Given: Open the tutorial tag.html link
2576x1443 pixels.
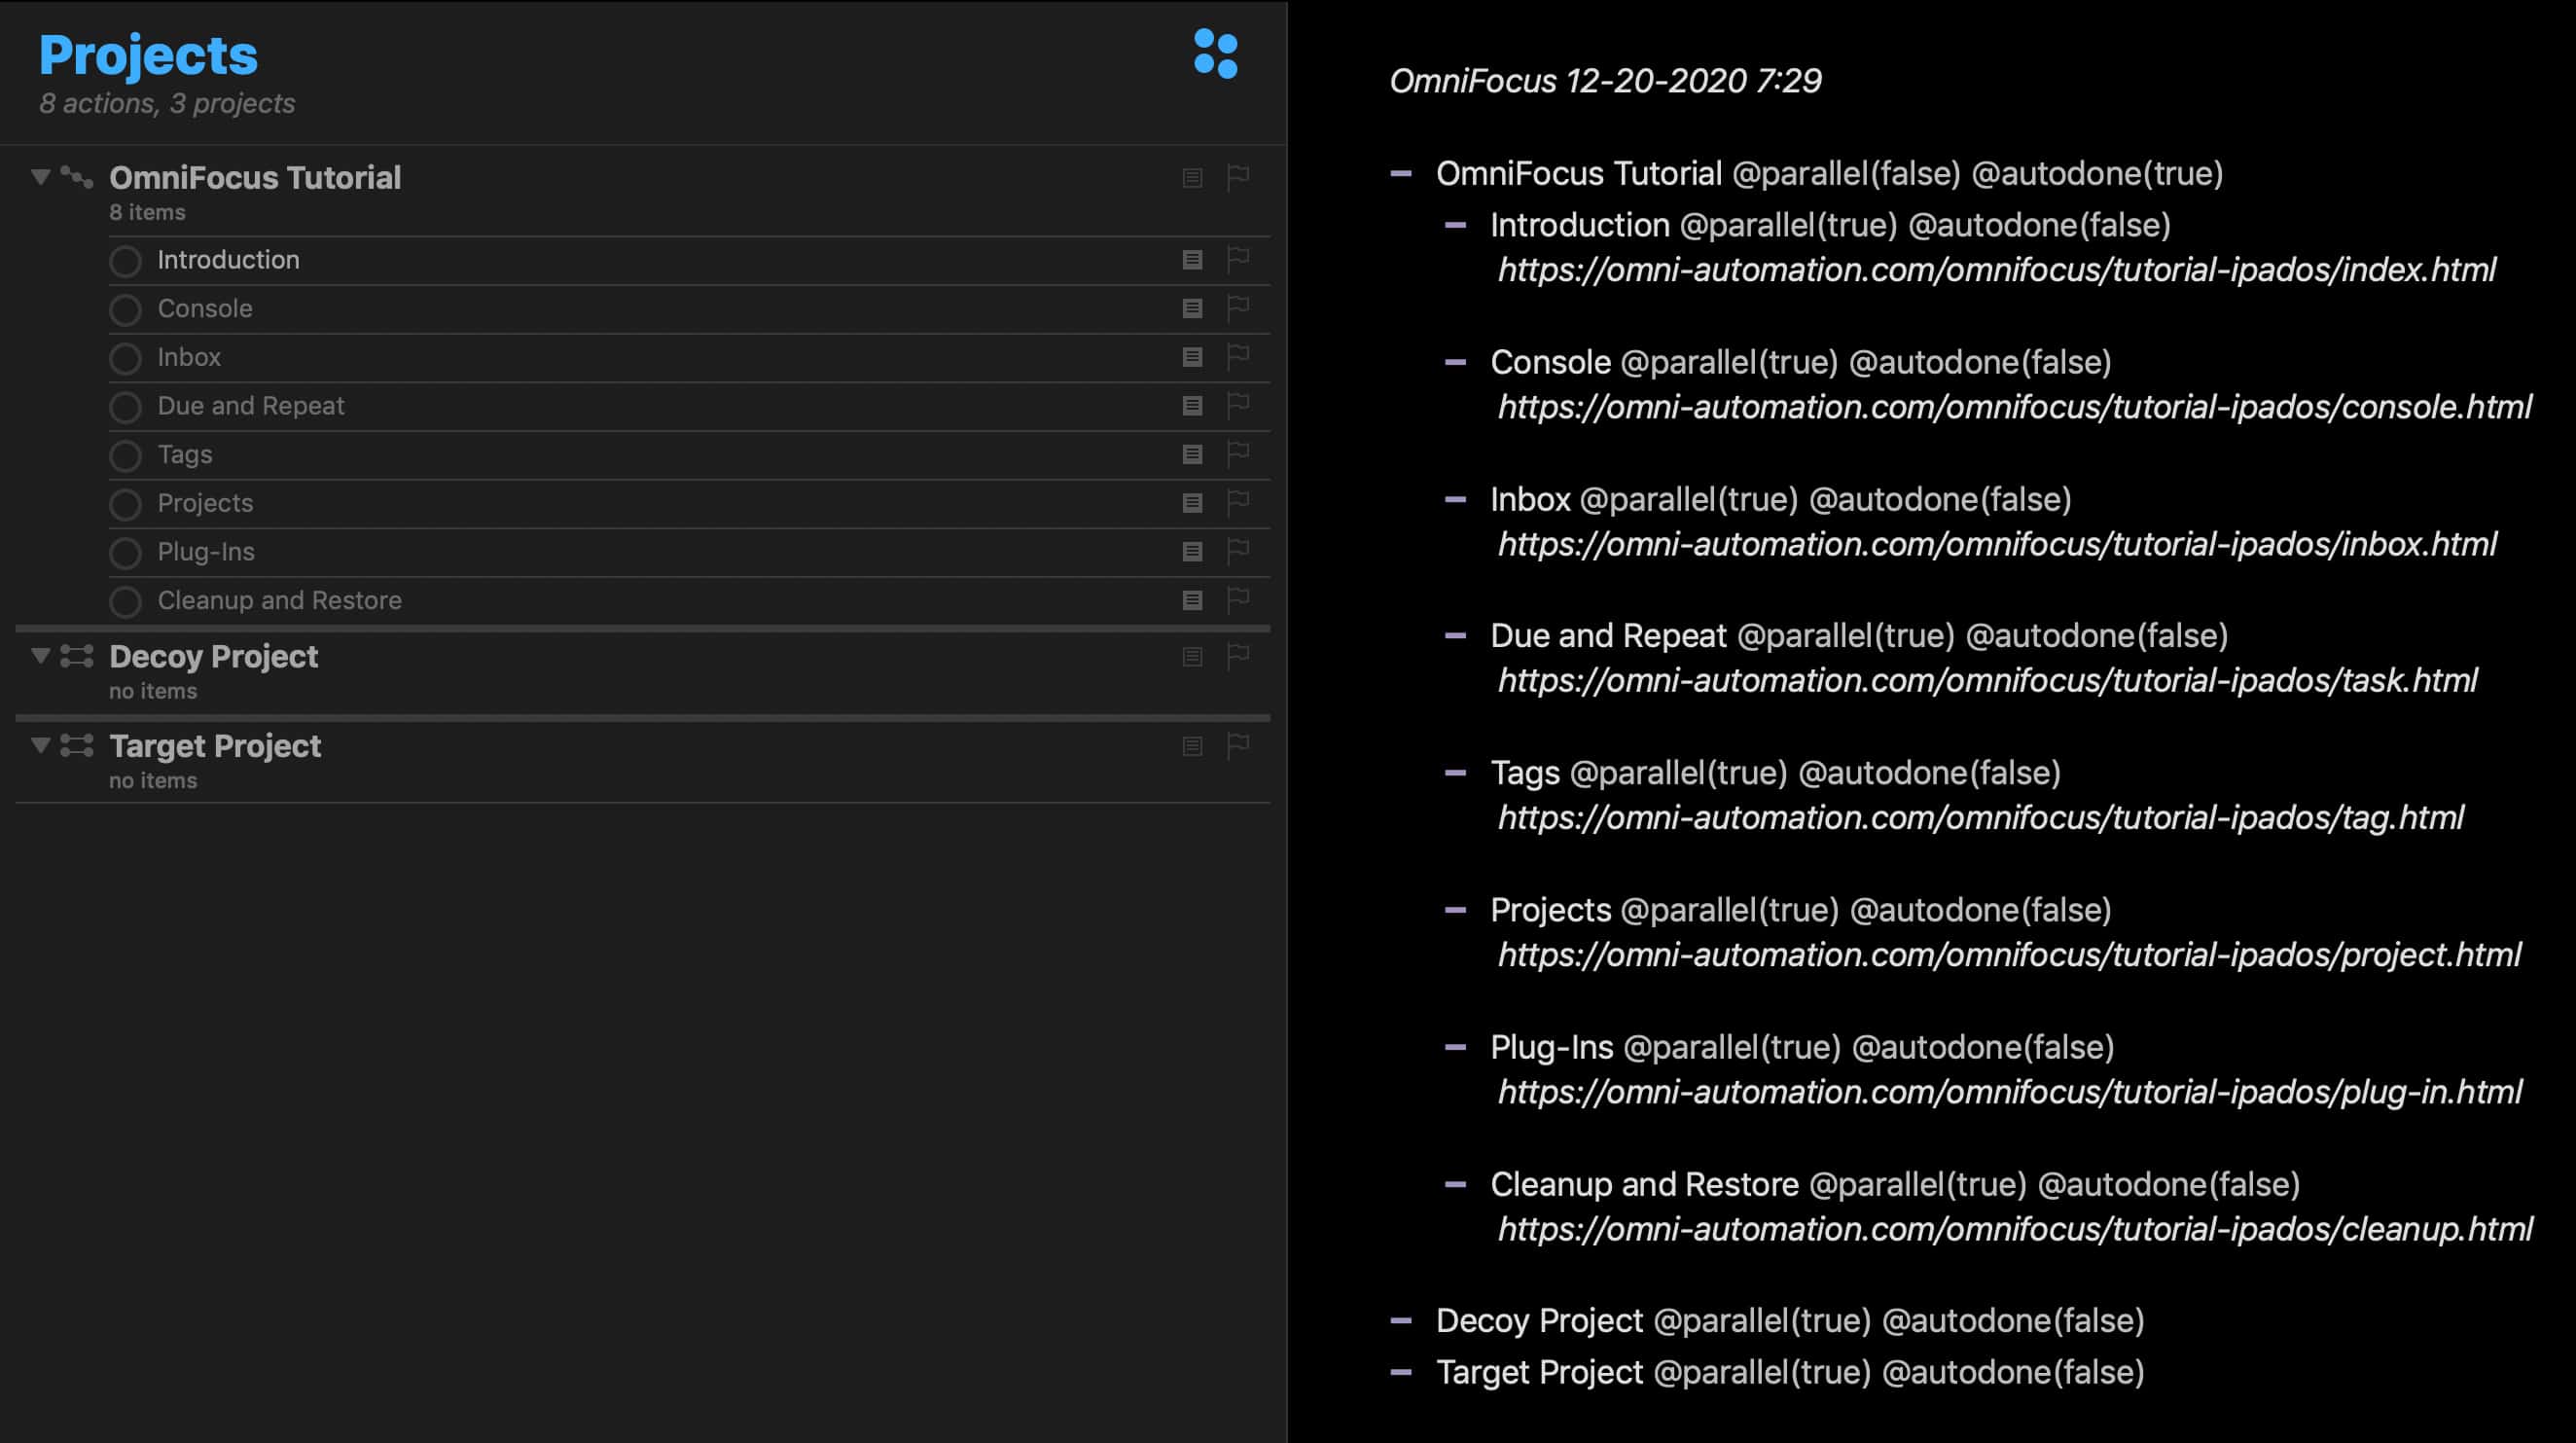Looking at the screenshot, I should 1980,817.
